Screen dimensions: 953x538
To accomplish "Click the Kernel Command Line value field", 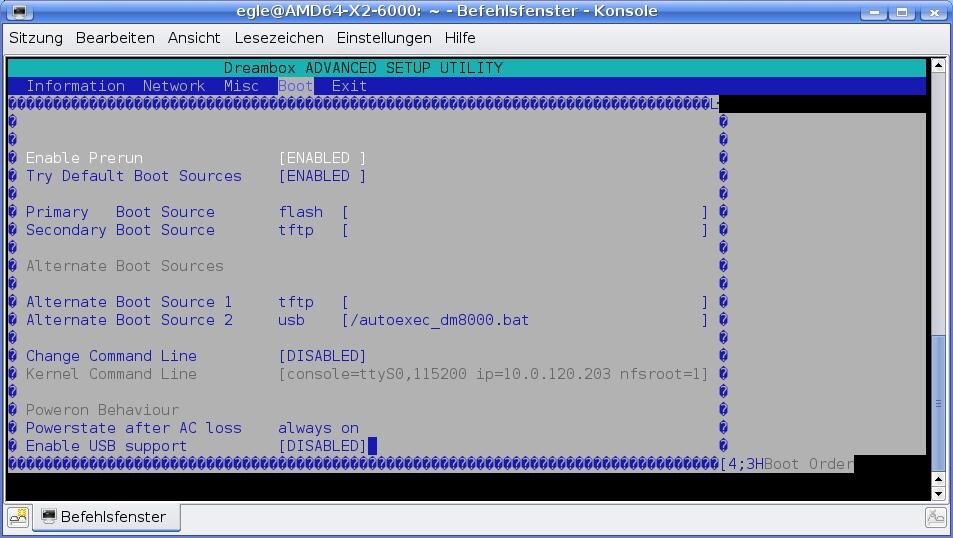I will (x=494, y=374).
